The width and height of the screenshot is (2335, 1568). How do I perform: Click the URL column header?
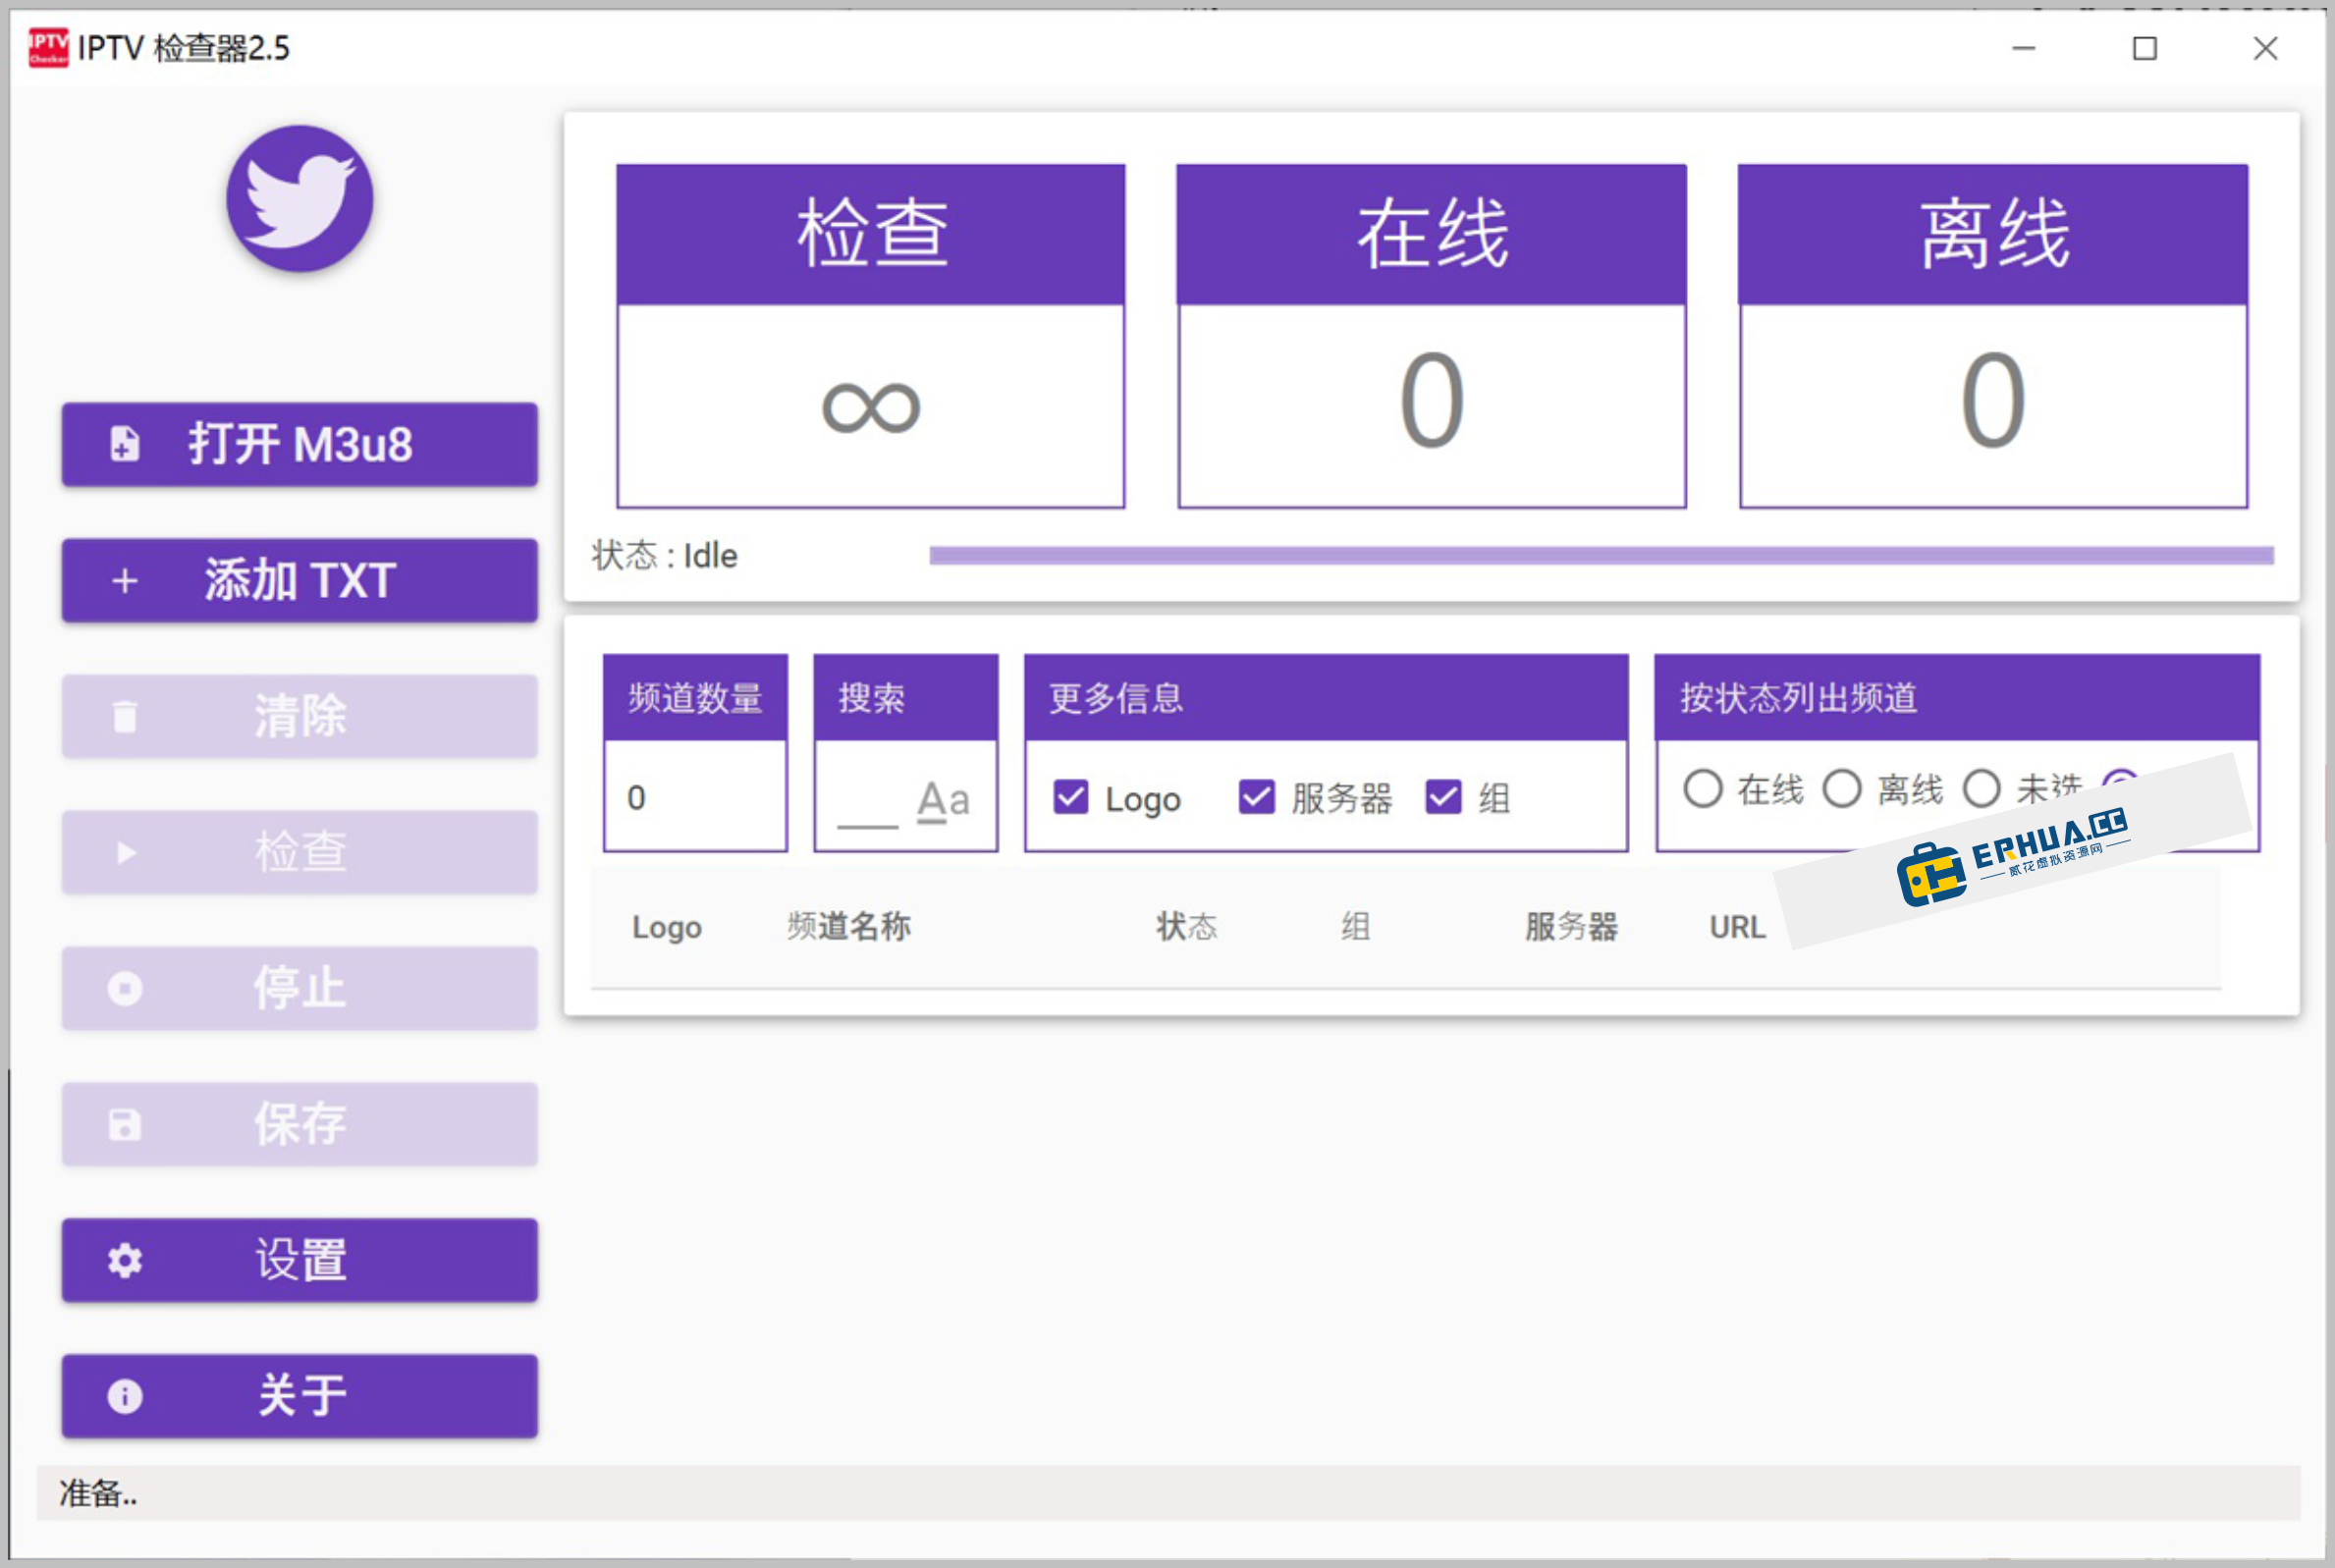click(1737, 927)
